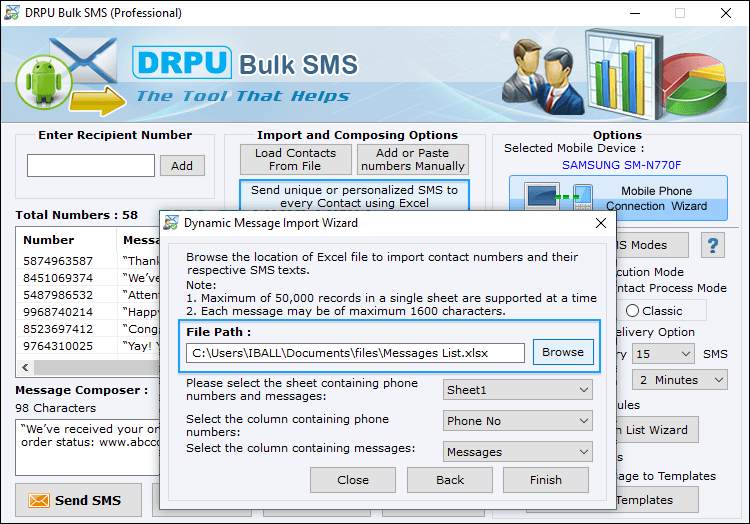
Task: Click the Back button in wizard
Action: pyautogui.click(x=450, y=480)
